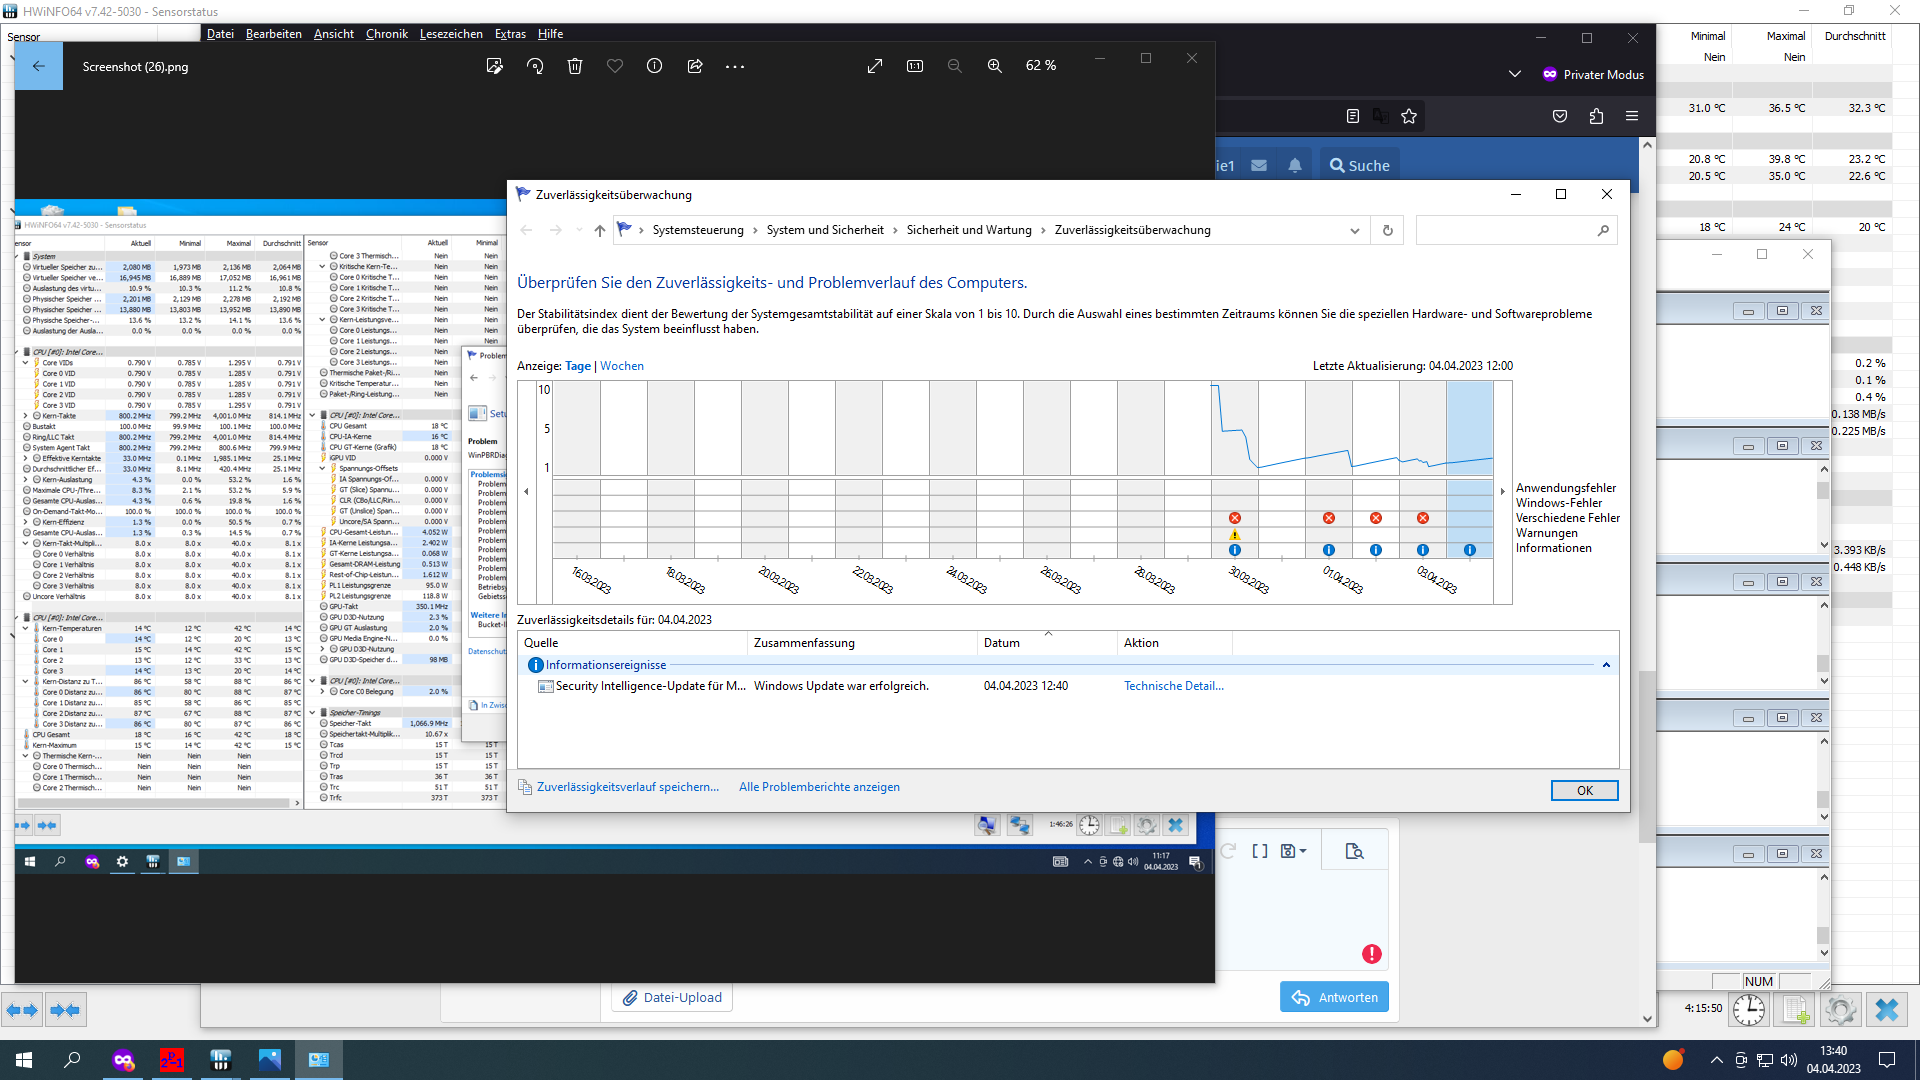1920x1080 pixels.
Task: Open HWiNFO settings gear icon
Action: tap(1841, 1010)
